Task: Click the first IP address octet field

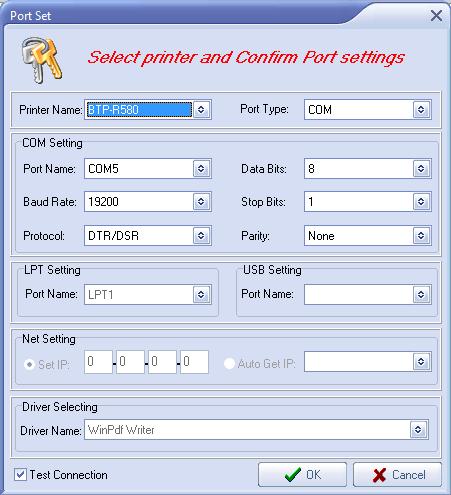Action: (x=98, y=362)
